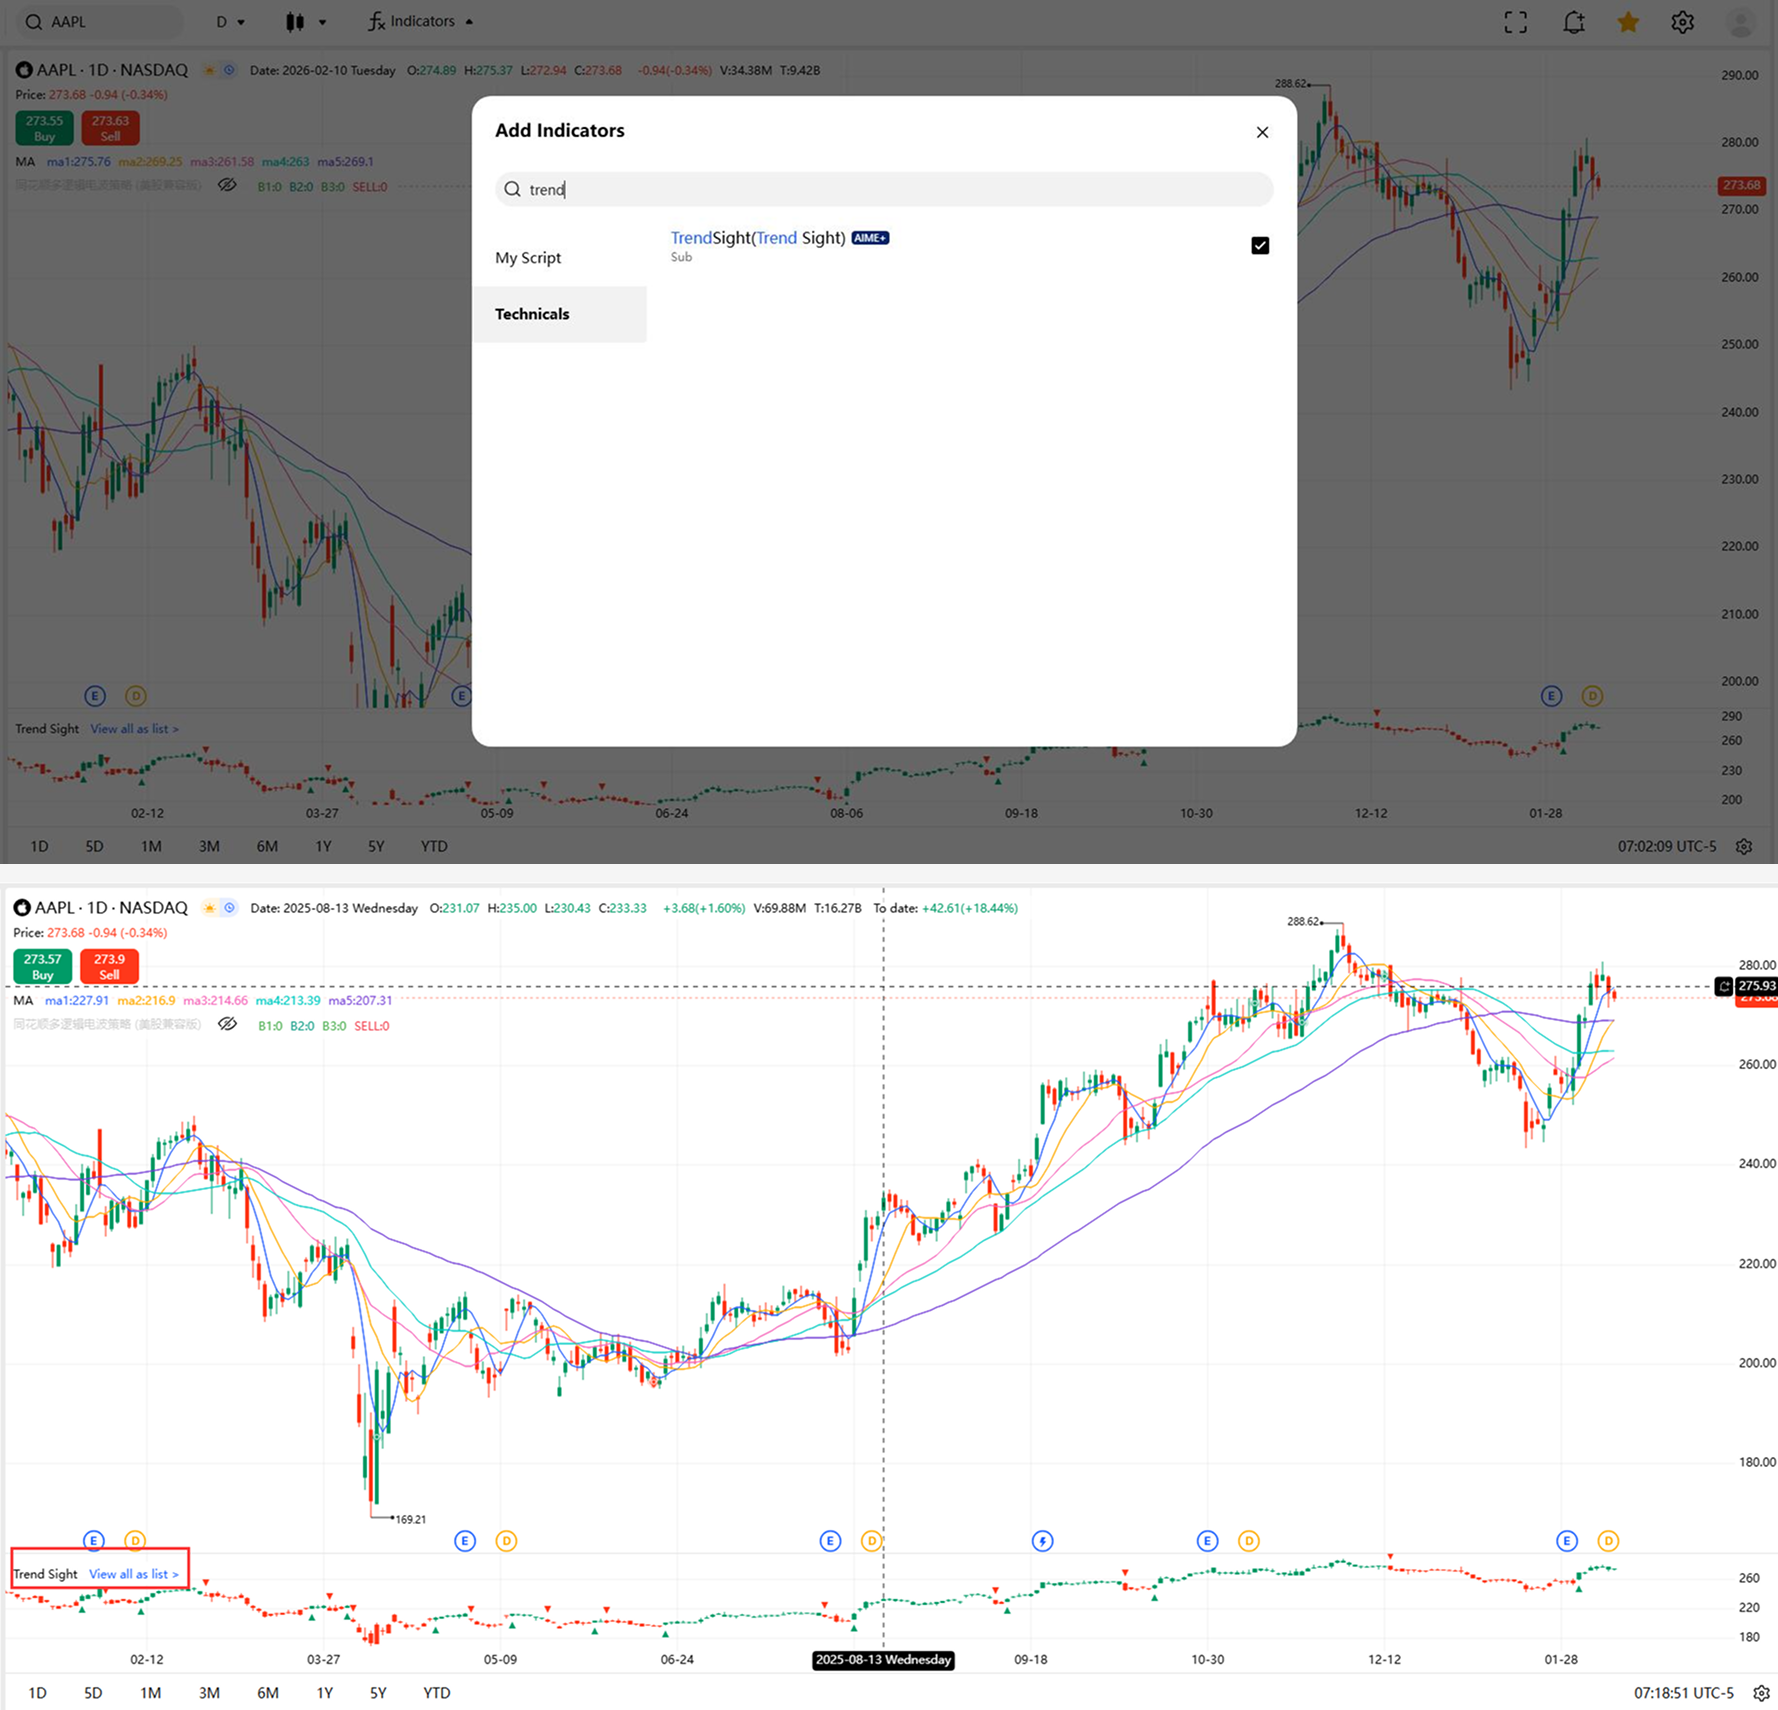Image resolution: width=1778 pixels, height=1710 pixels.
Task: Open chart settings gear beside 07:18:51 UTC-5
Action: (x=1761, y=1693)
